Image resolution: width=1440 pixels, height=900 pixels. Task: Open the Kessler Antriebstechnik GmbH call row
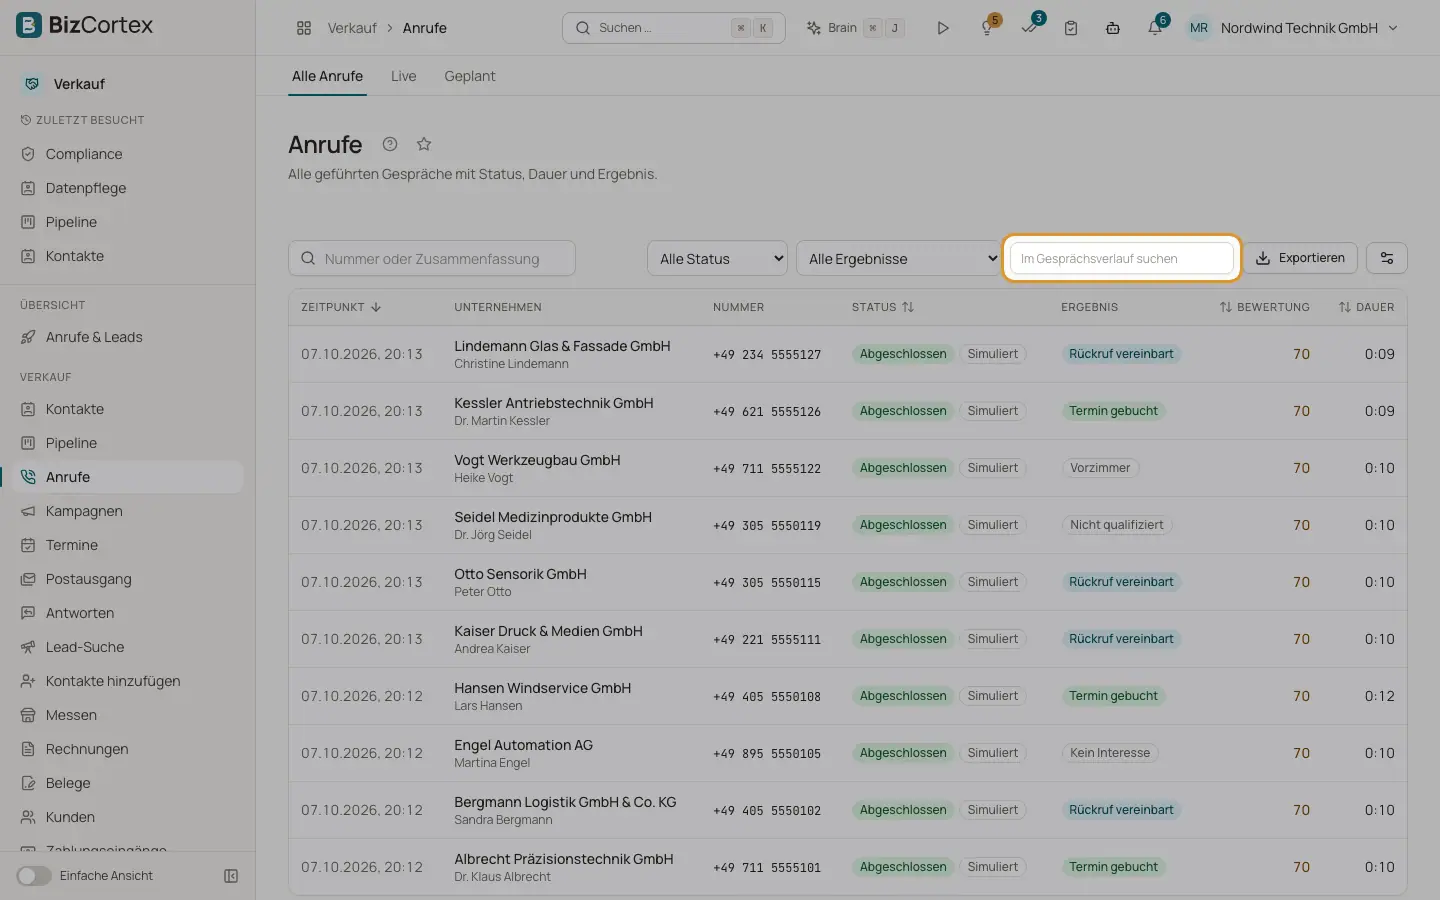tap(847, 411)
